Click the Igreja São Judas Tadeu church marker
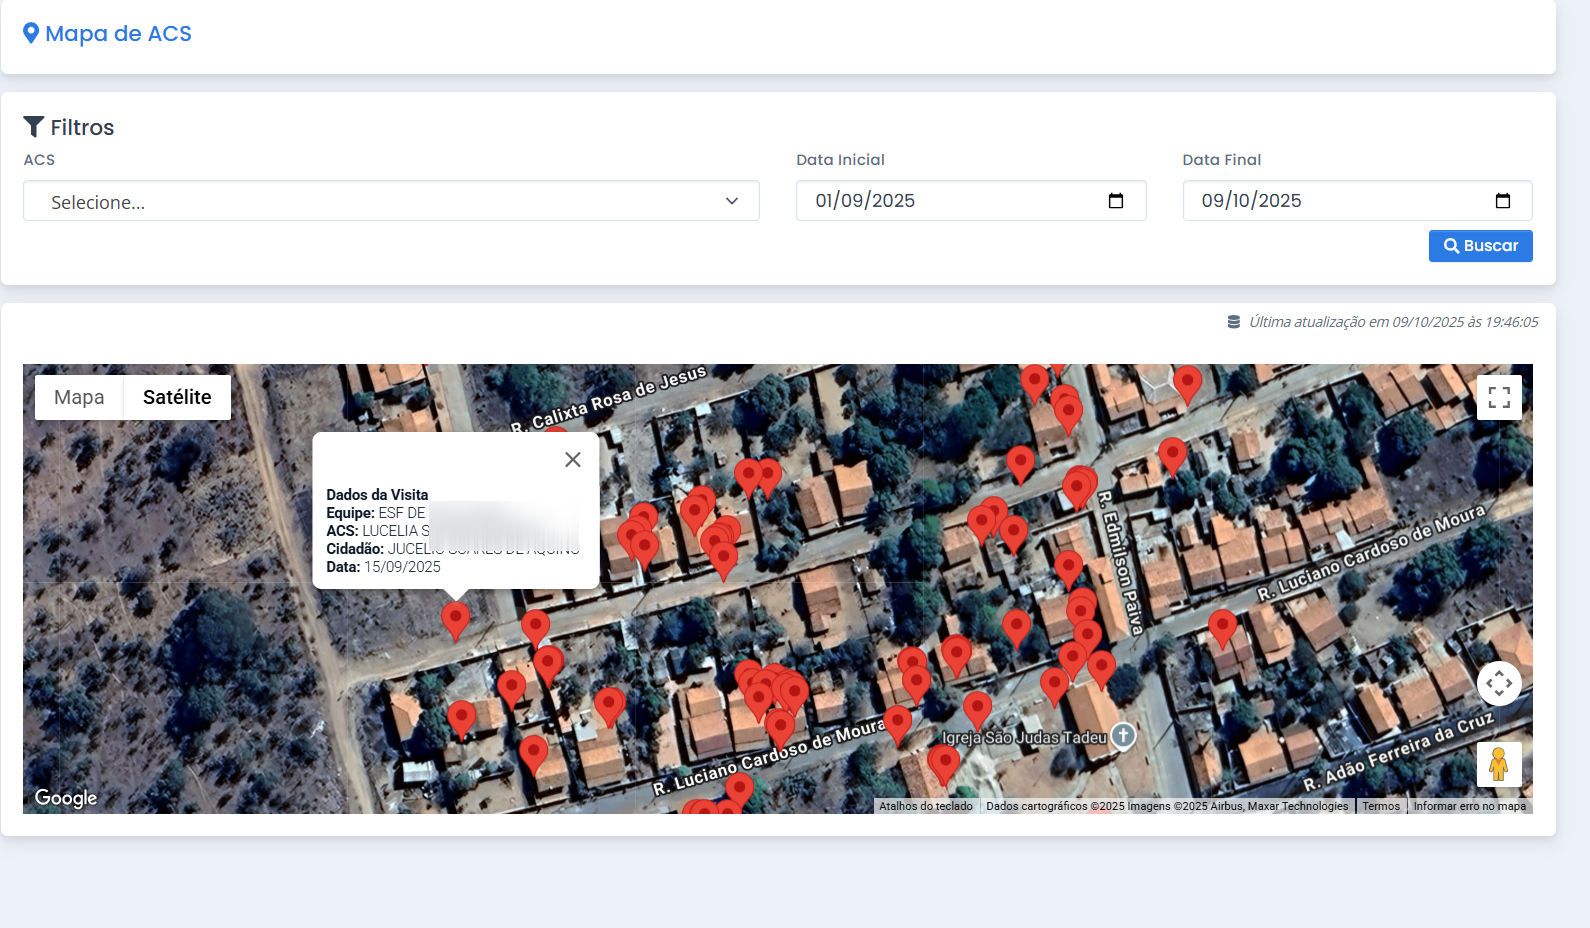1590x928 pixels. (x=1124, y=736)
